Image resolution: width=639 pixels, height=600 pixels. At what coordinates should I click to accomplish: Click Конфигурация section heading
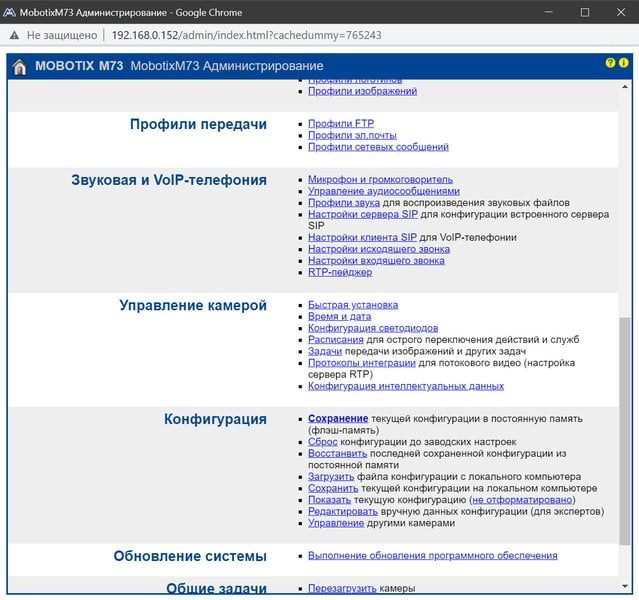click(x=215, y=419)
